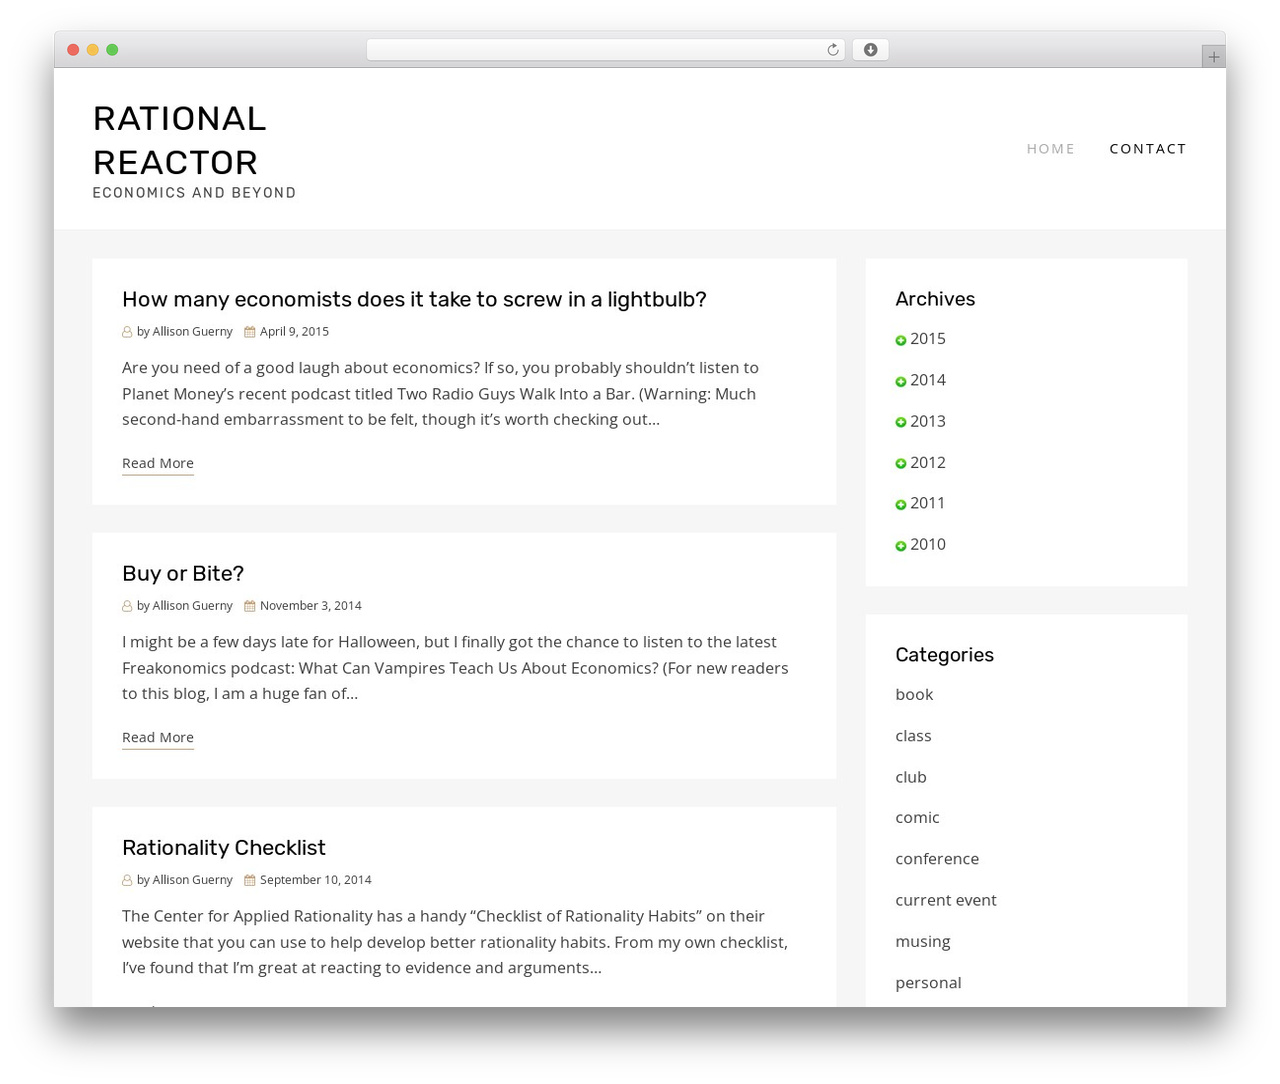
Task: Expand the 2014 archive
Action: coord(901,382)
